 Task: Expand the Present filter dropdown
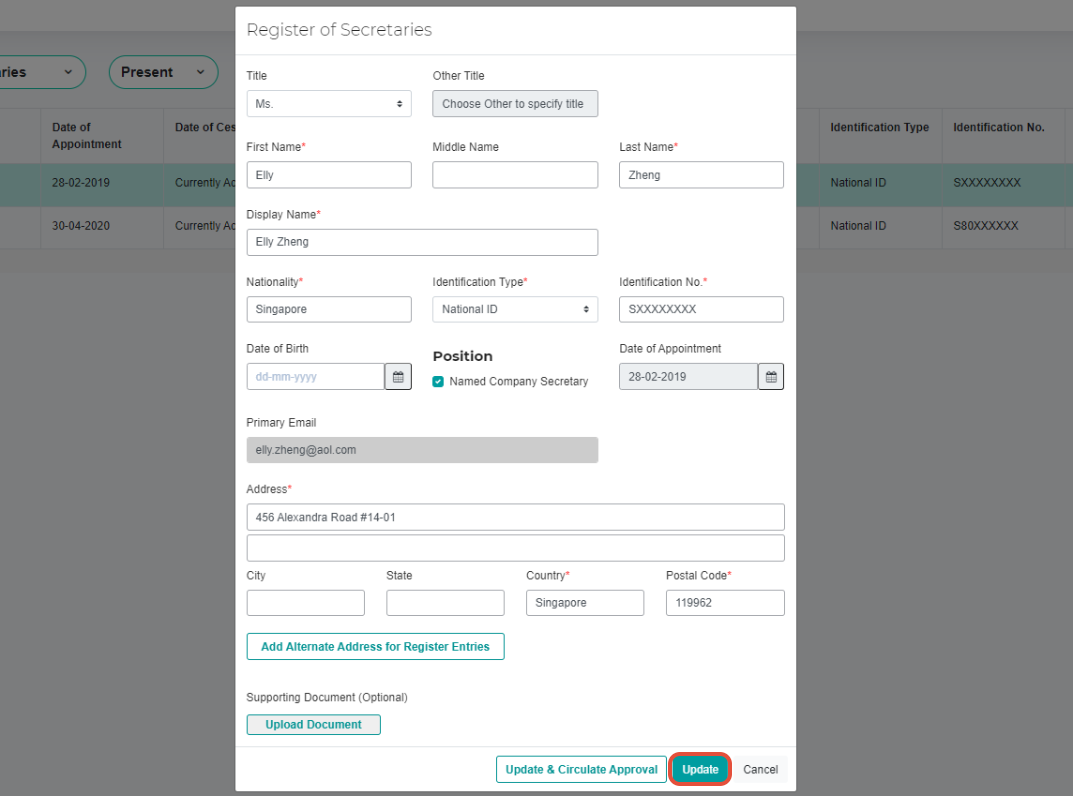click(163, 72)
